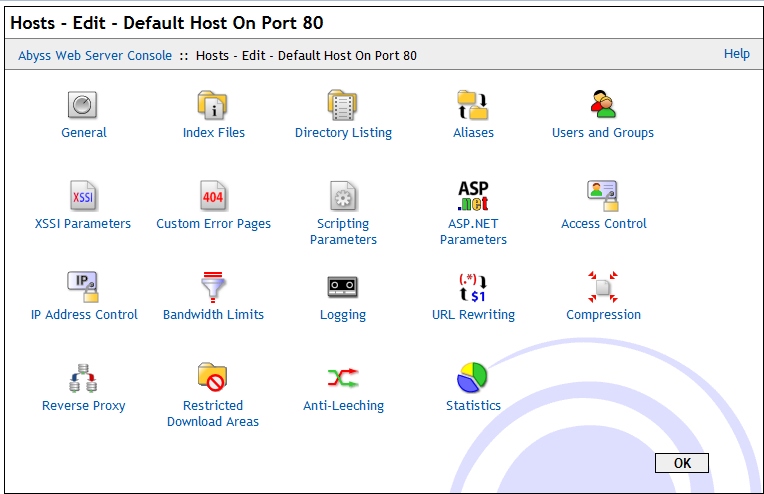Open the Logging cassette icon
Viewport: 764px width, 494px height.
pyautogui.click(x=343, y=287)
